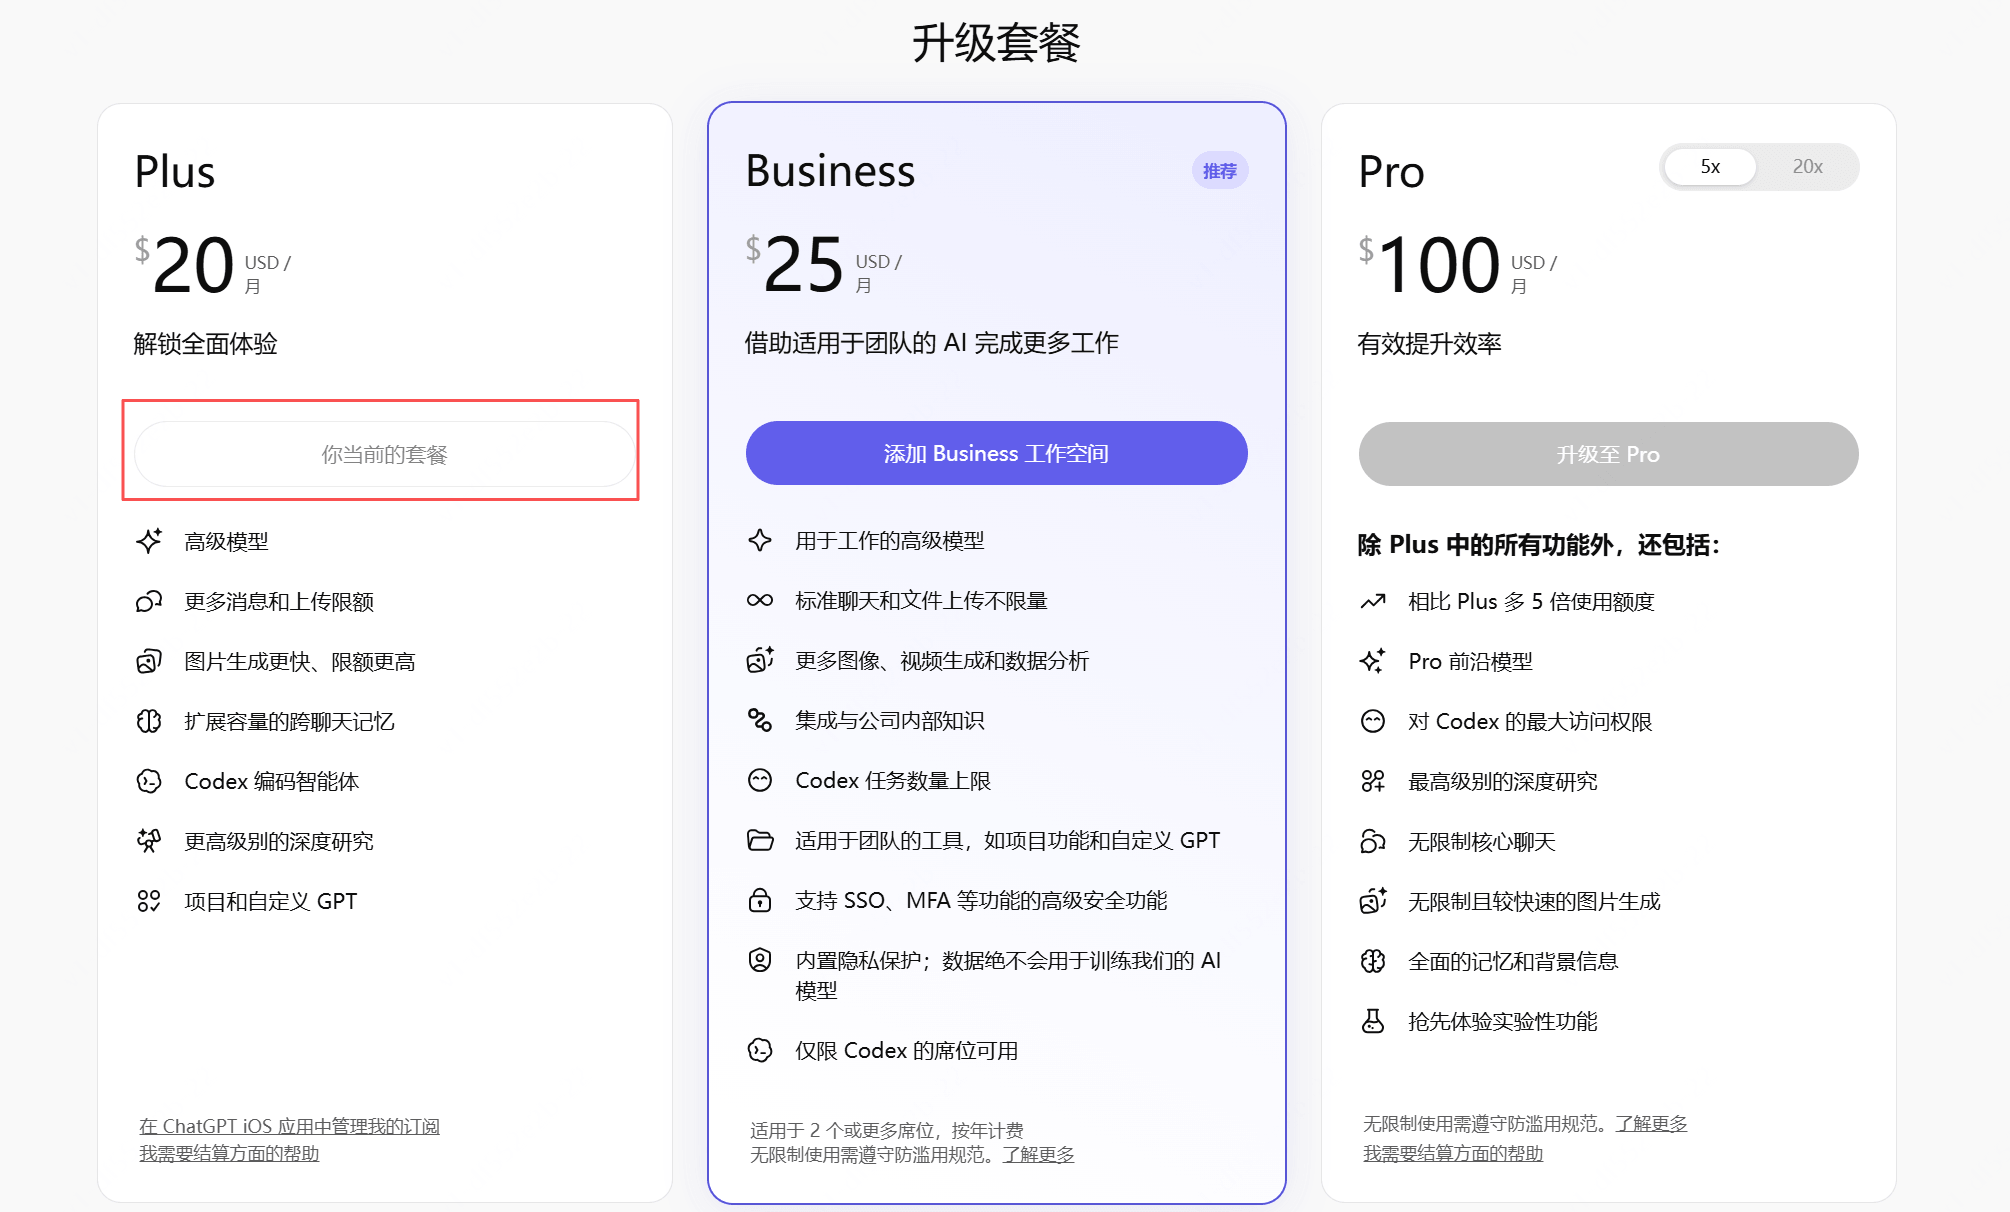The image size is (2010, 1212).
Task: Click the Codex icon next to Codex 编码智能体
Action: click(x=149, y=781)
